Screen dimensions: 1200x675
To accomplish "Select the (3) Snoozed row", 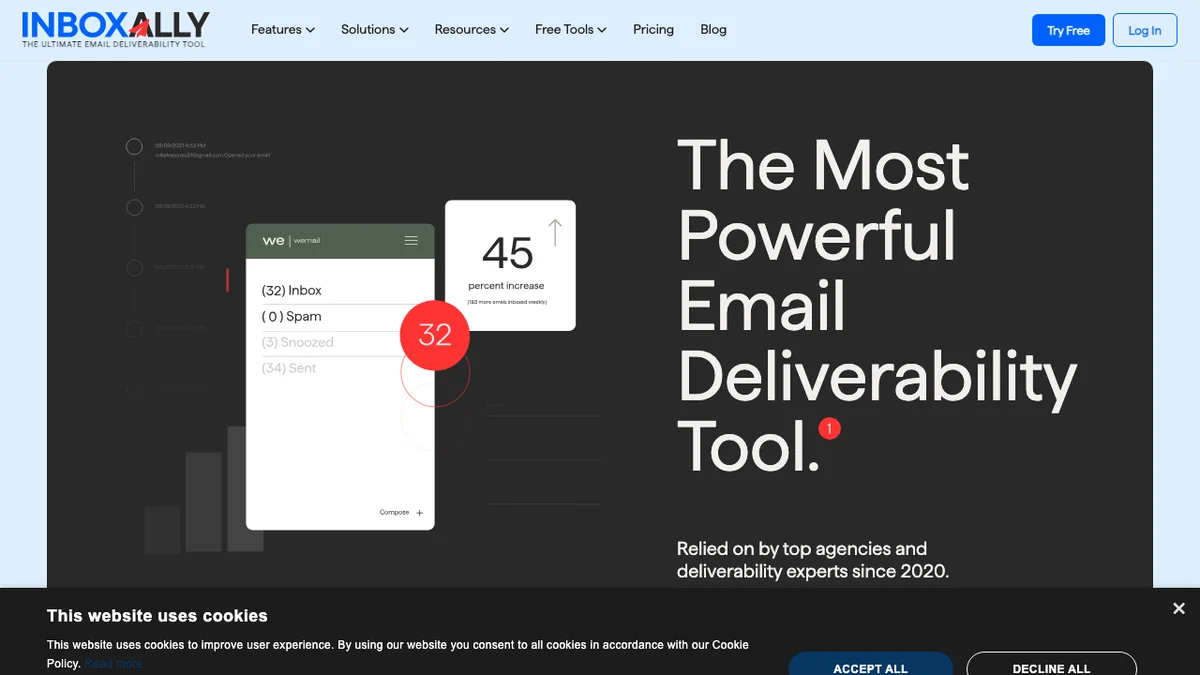I will click(x=330, y=343).
